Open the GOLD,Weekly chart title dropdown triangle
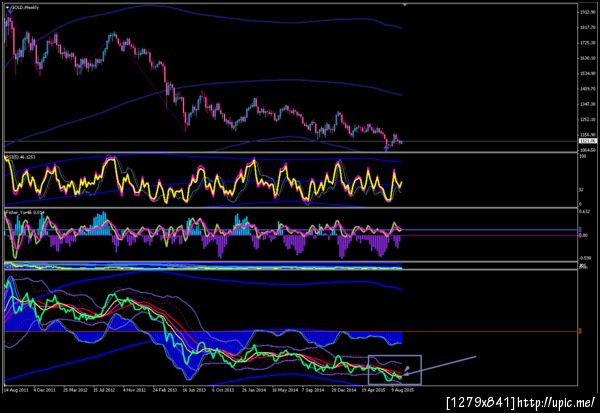Image resolution: width=600 pixels, height=413 pixels. click(x=8, y=7)
